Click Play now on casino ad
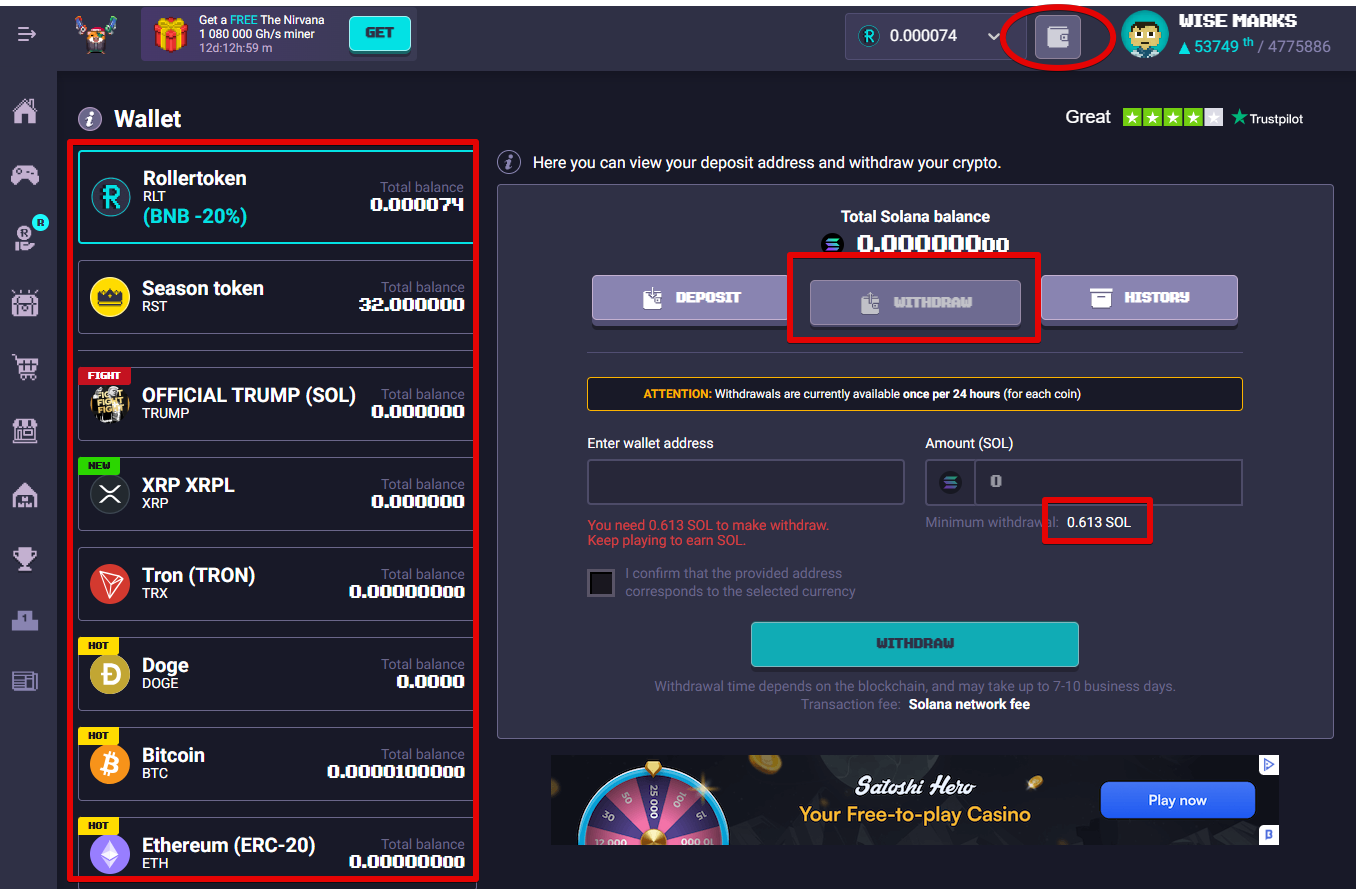Viewport: 1356px width, 889px height. pos(1177,800)
